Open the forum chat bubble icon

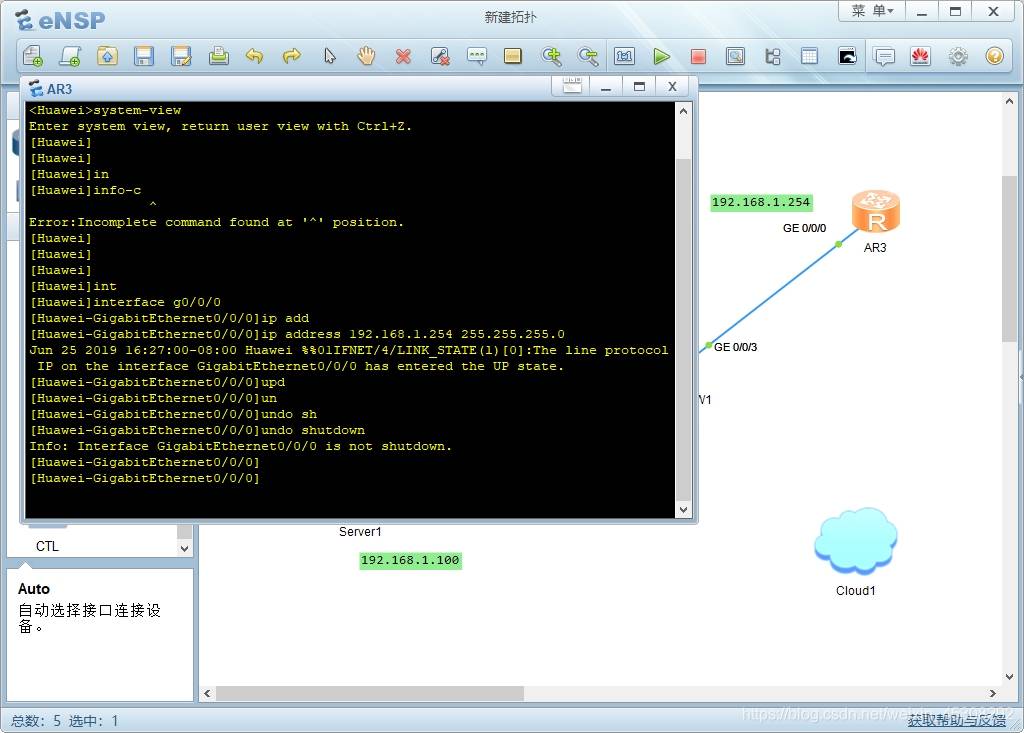point(884,56)
